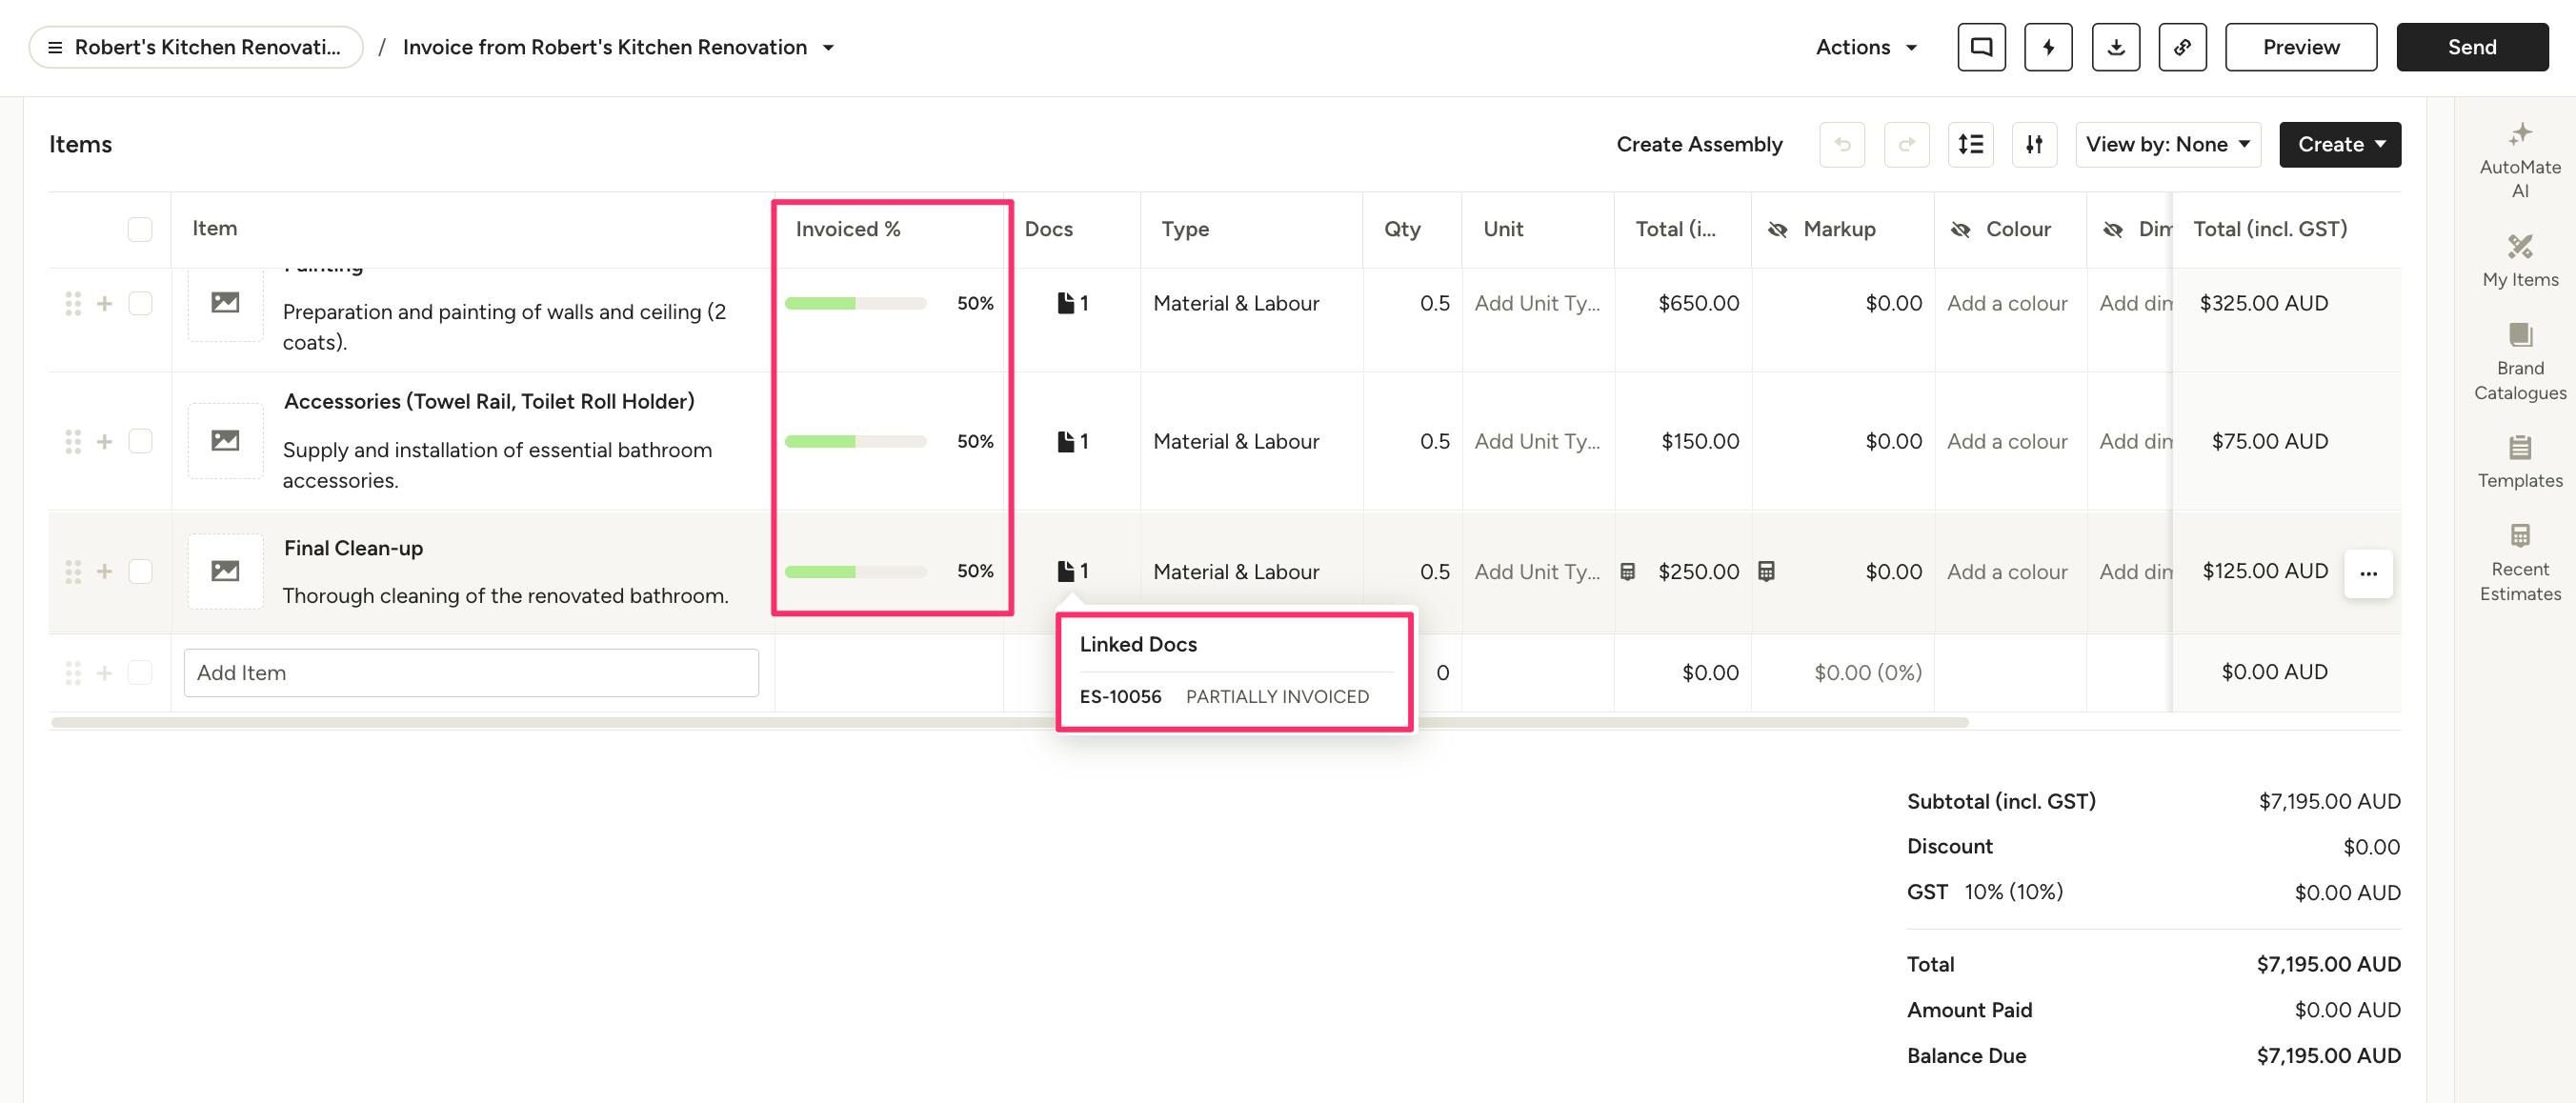Screen dimensions: 2576x1103
Task: Open the GST 10% rate selector
Action: point(2013,891)
